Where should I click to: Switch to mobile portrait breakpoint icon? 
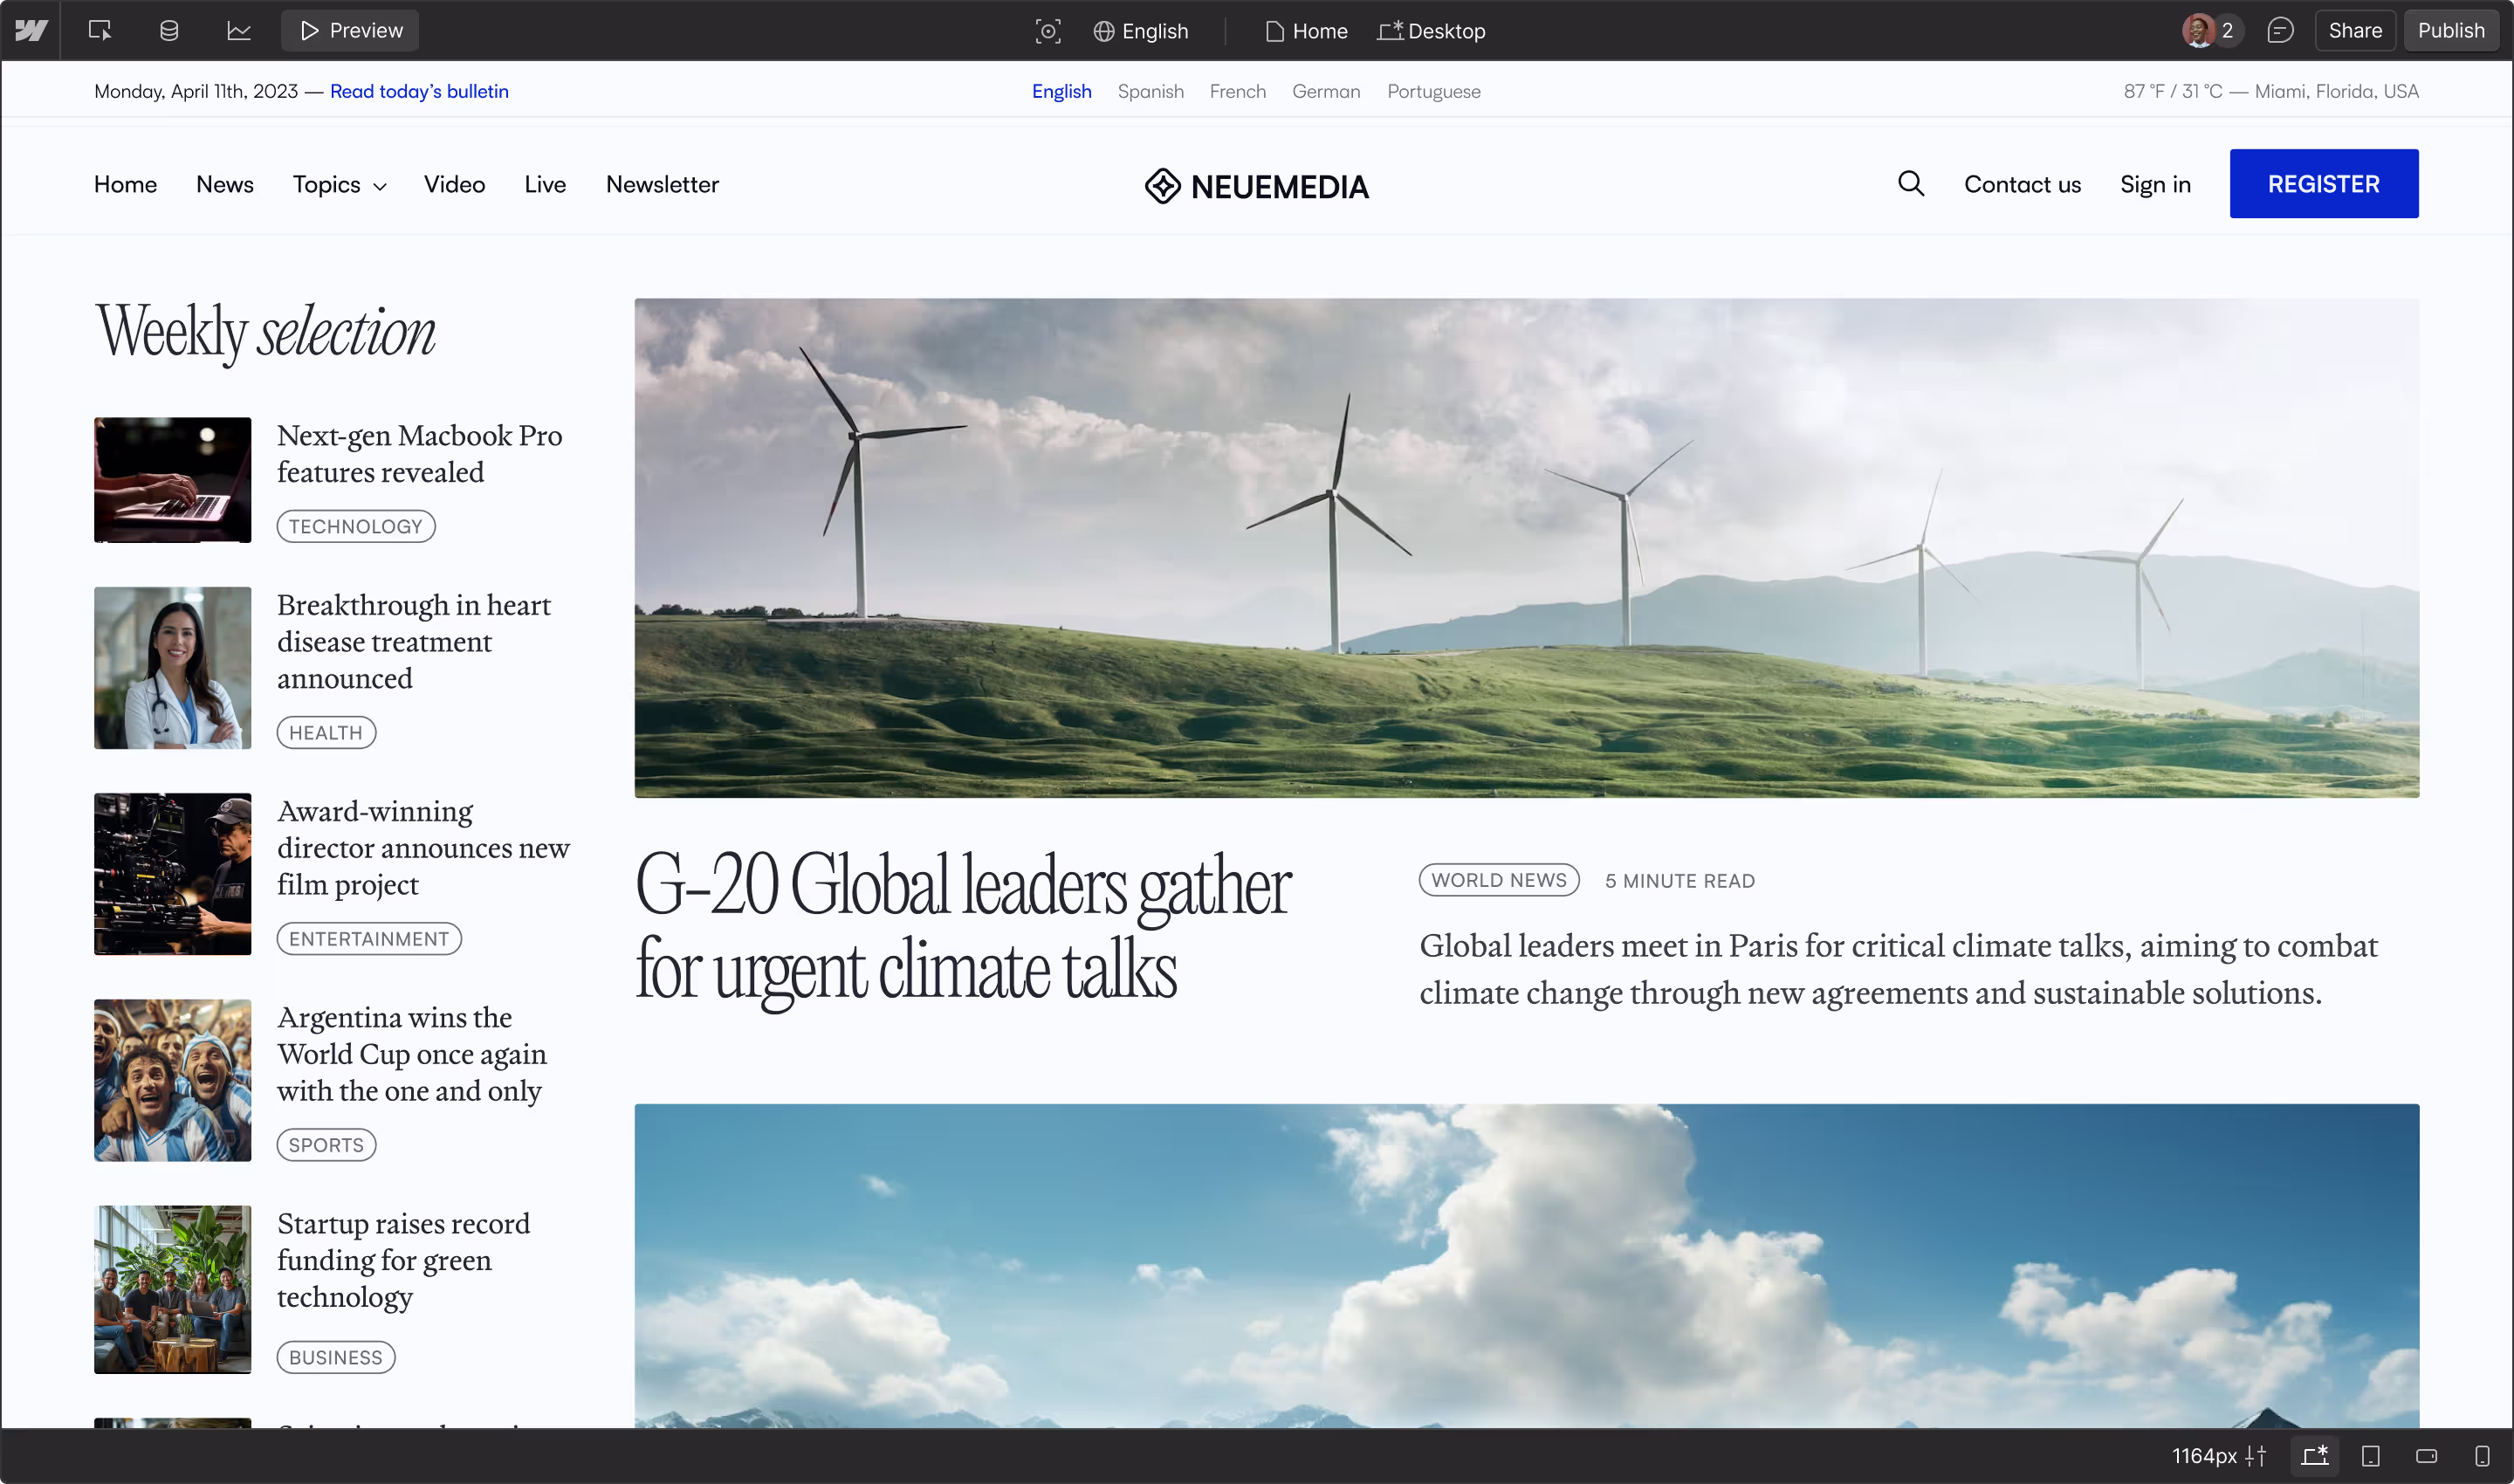tap(2481, 1456)
